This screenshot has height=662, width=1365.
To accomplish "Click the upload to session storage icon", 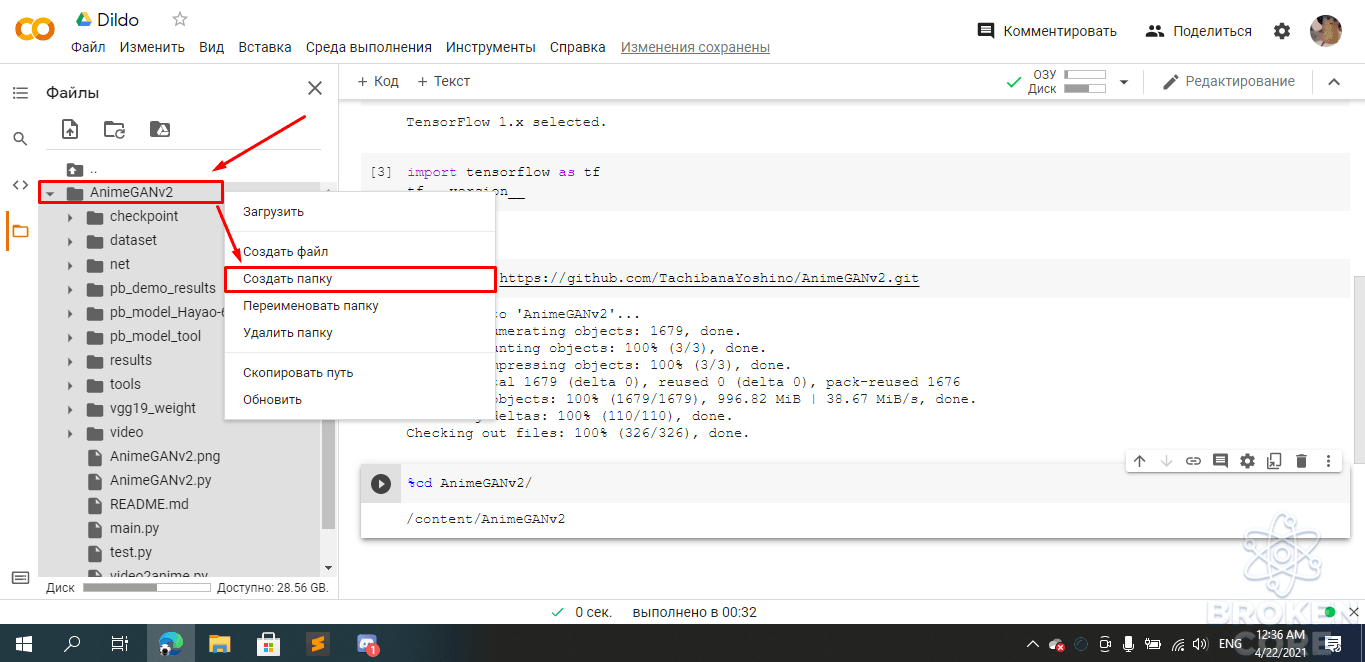I will (x=70, y=129).
